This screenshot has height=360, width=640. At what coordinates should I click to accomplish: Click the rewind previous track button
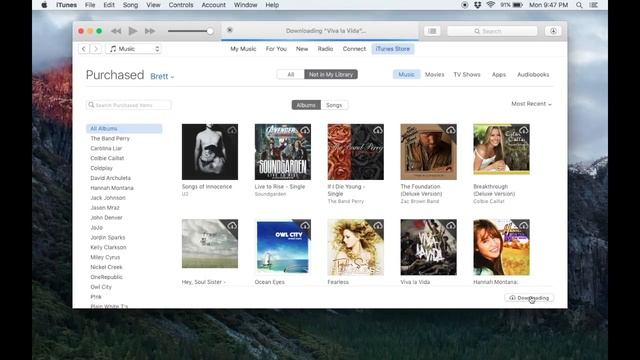coord(116,31)
